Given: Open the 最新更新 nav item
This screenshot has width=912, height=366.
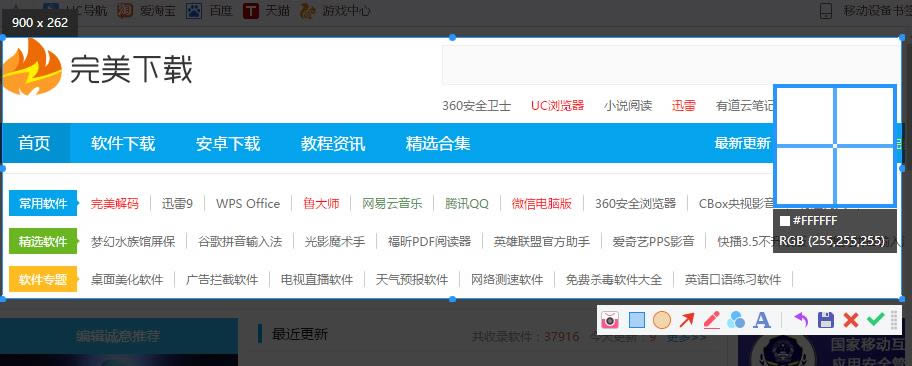Looking at the screenshot, I should click(x=742, y=143).
